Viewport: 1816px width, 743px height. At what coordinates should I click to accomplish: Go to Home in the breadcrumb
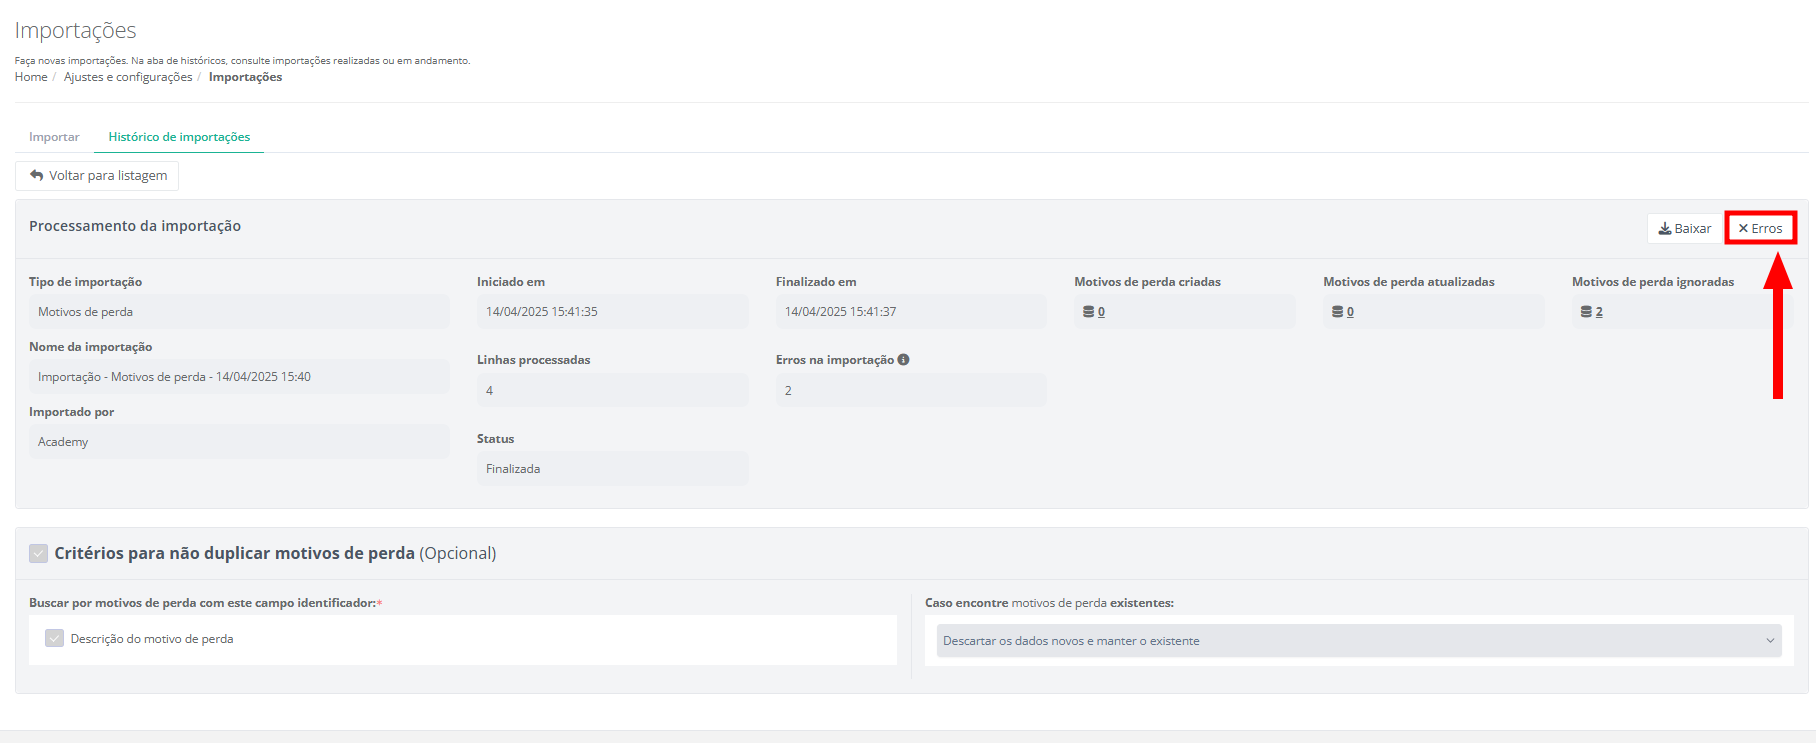pos(31,77)
